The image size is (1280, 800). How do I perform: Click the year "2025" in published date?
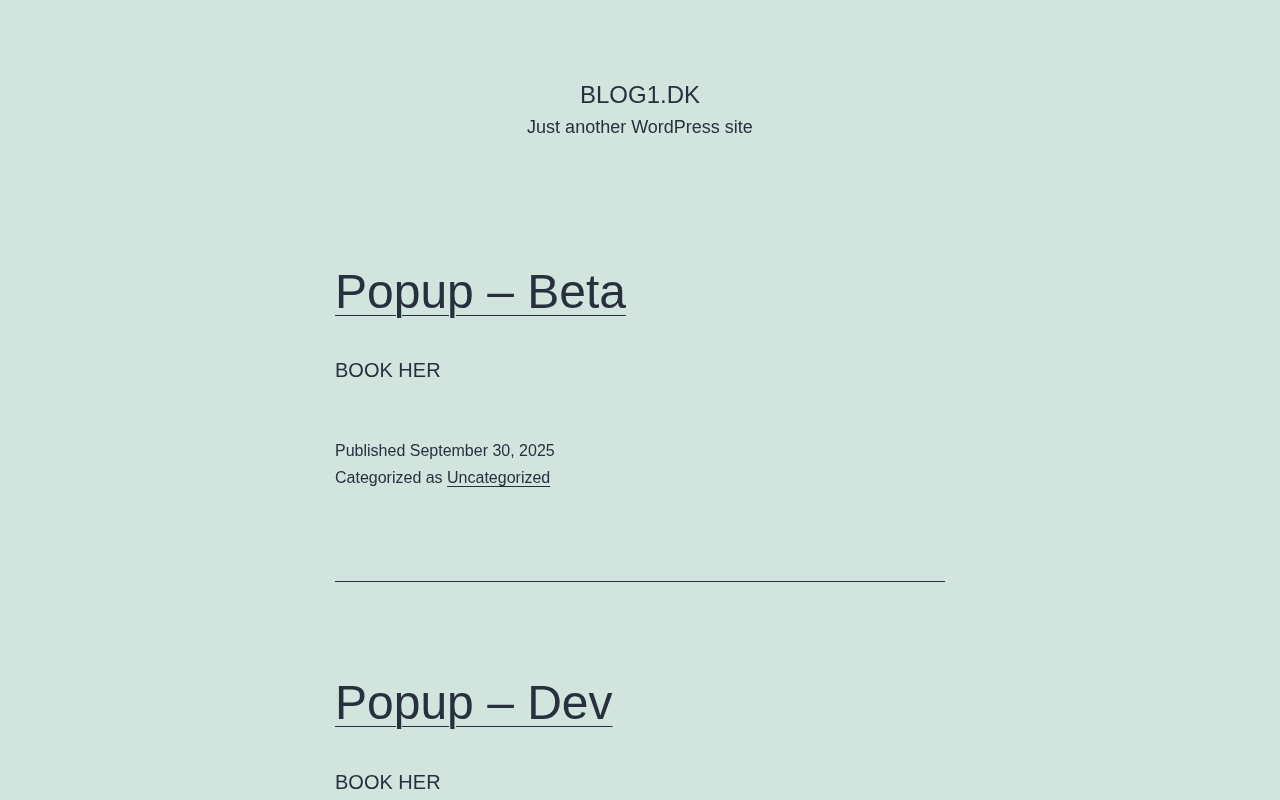(536, 451)
